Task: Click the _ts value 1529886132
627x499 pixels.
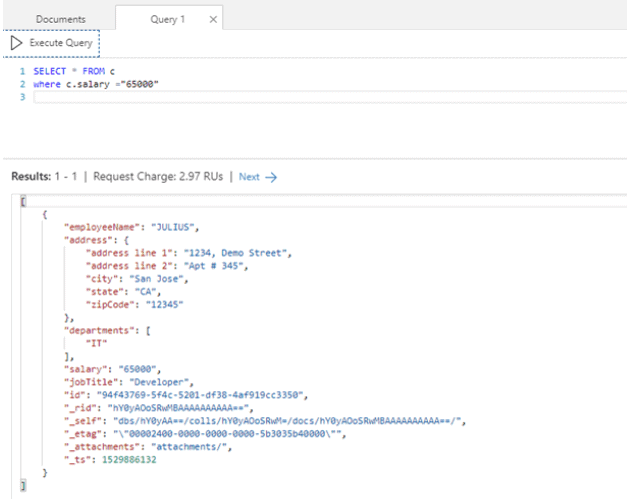Action: 129,460
